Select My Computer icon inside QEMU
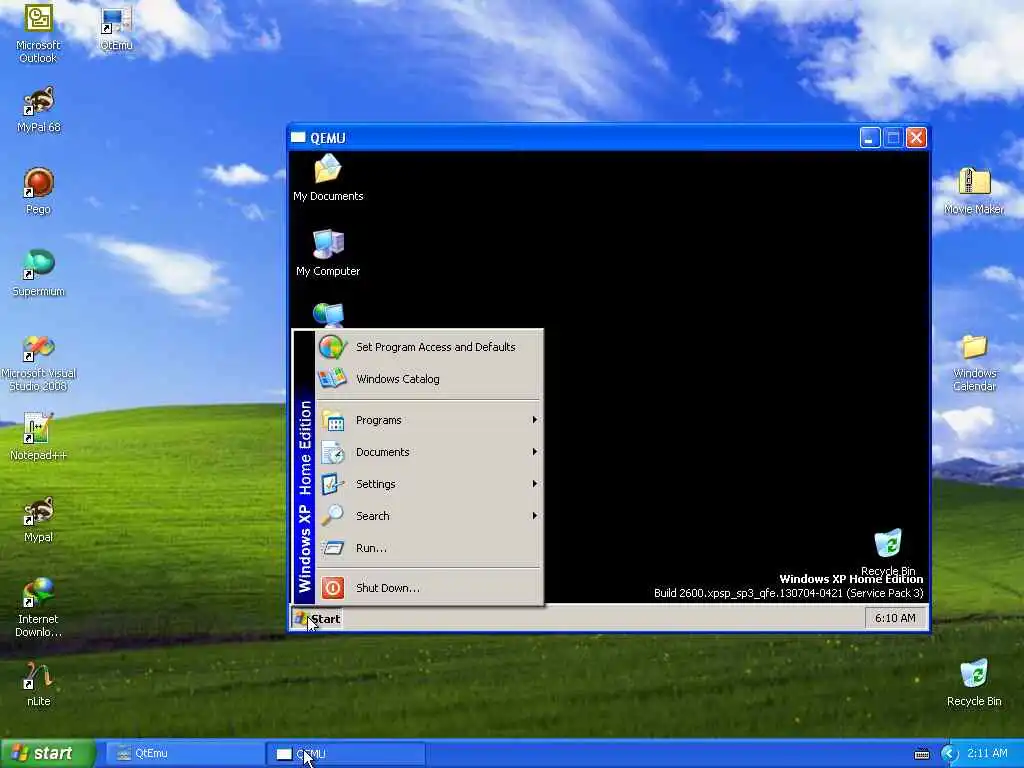Viewport: 1024px width, 768px height. tap(328, 244)
